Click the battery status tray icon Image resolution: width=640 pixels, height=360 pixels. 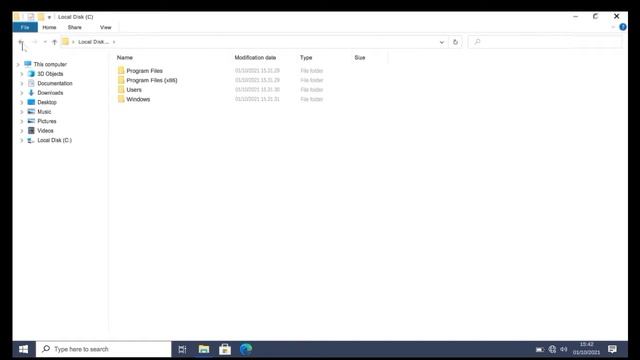click(x=540, y=350)
